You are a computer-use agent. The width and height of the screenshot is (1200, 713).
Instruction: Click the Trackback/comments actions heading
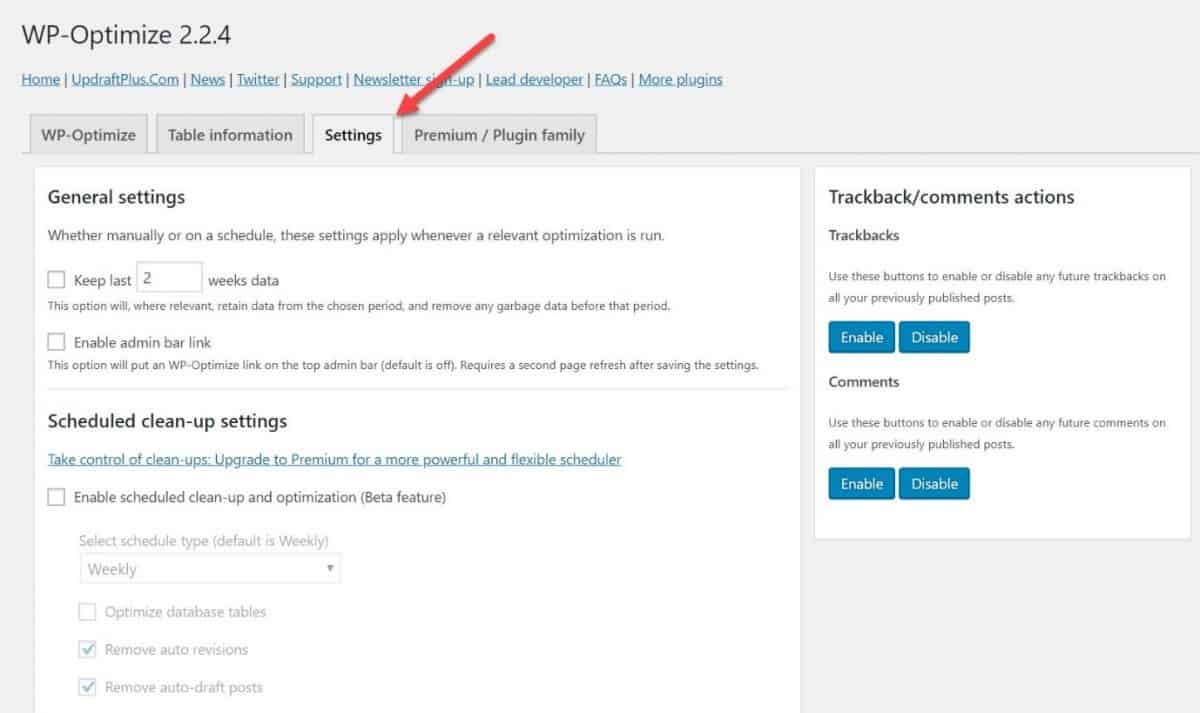tap(952, 197)
